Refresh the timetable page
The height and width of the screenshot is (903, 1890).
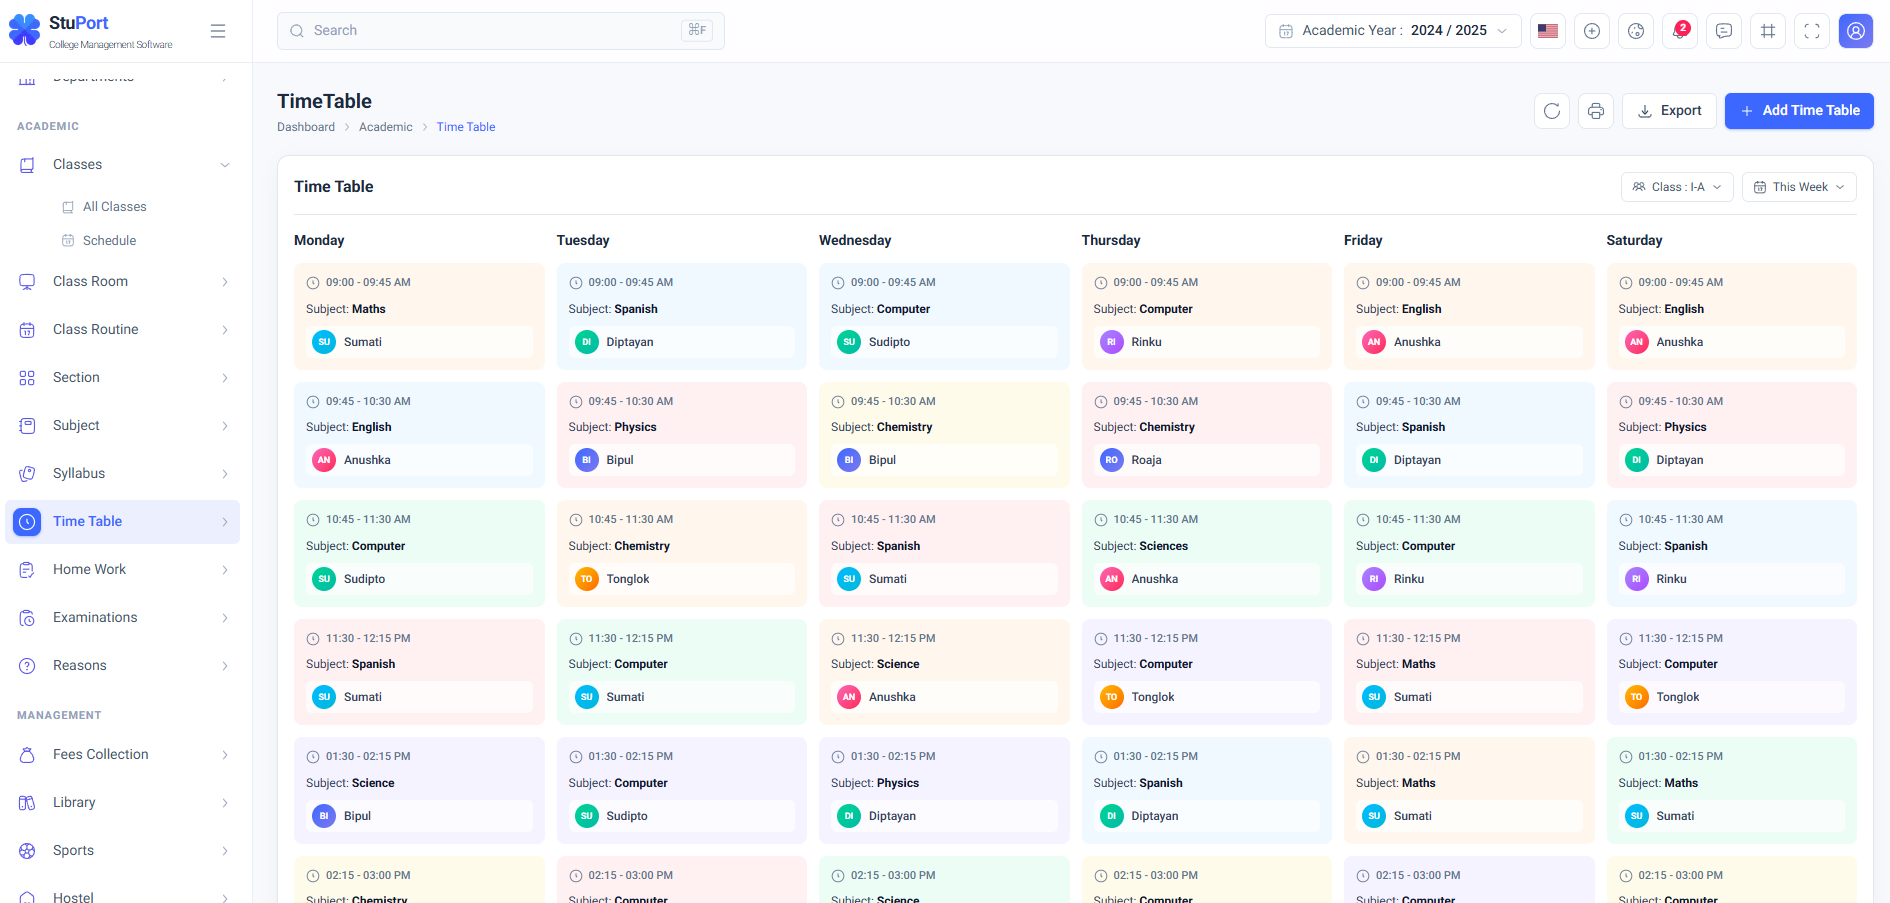[x=1552, y=111]
